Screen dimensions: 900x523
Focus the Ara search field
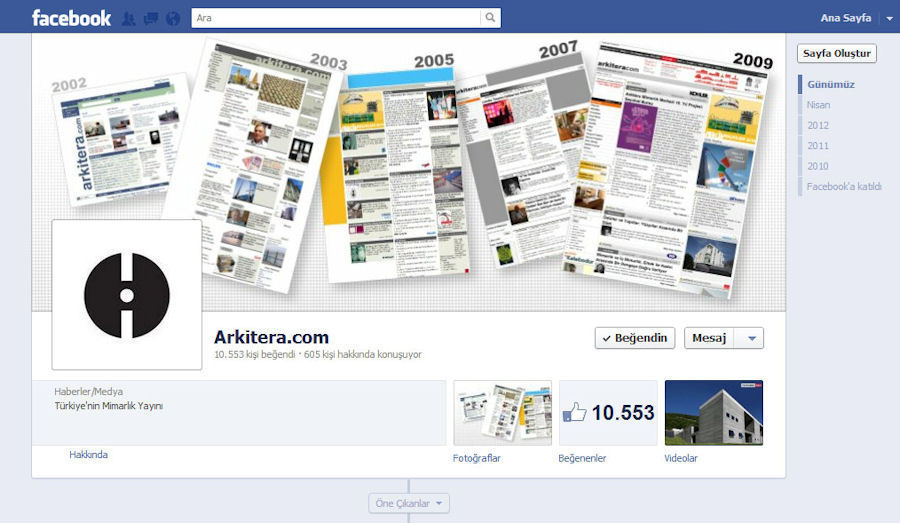[x=336, y=18]
